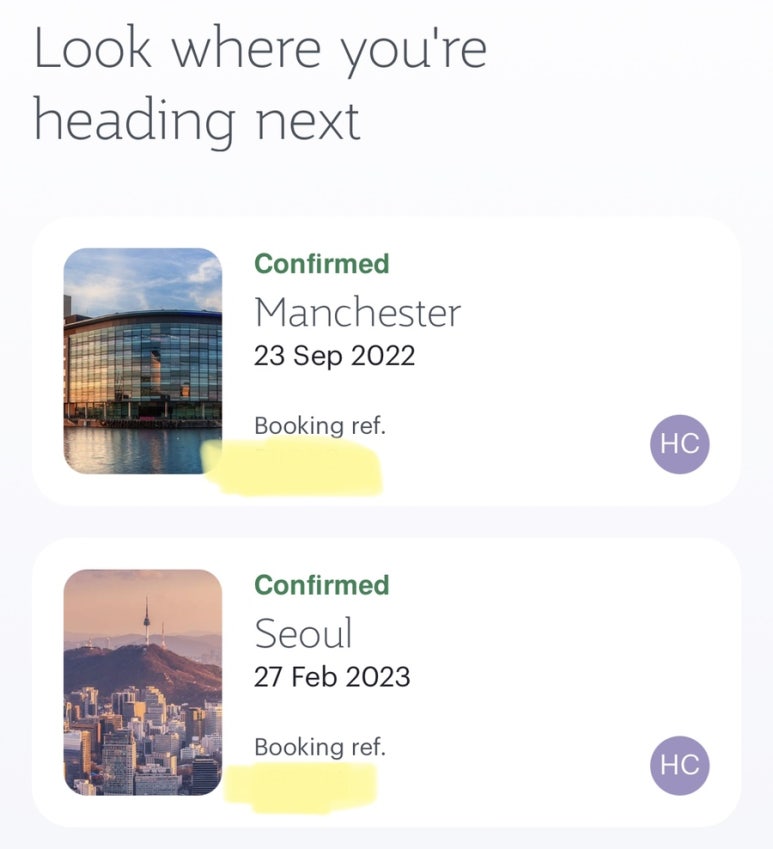Click the highlighted Manchester booking reference
773x849 pixels.
295,467
